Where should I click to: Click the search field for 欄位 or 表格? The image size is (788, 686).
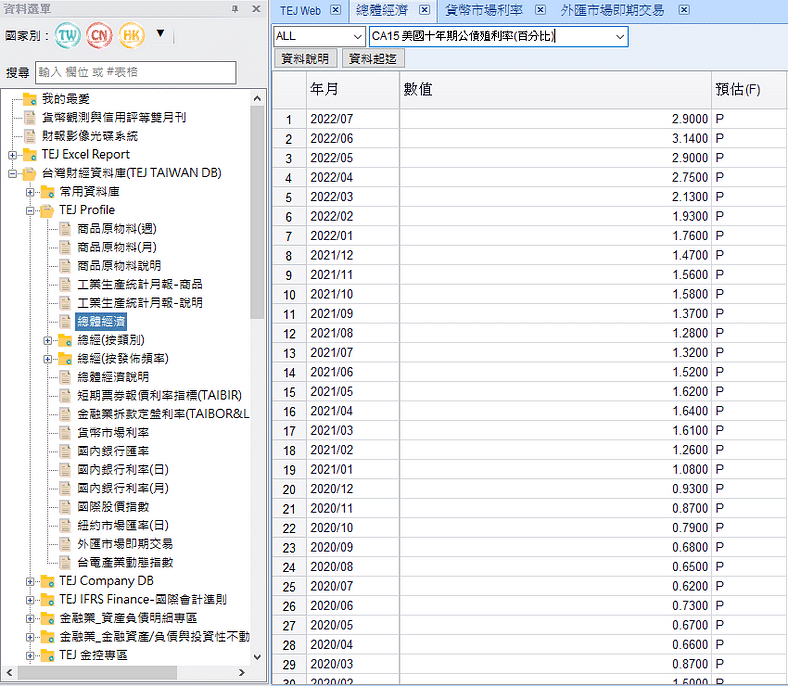[x=135, y=72]
